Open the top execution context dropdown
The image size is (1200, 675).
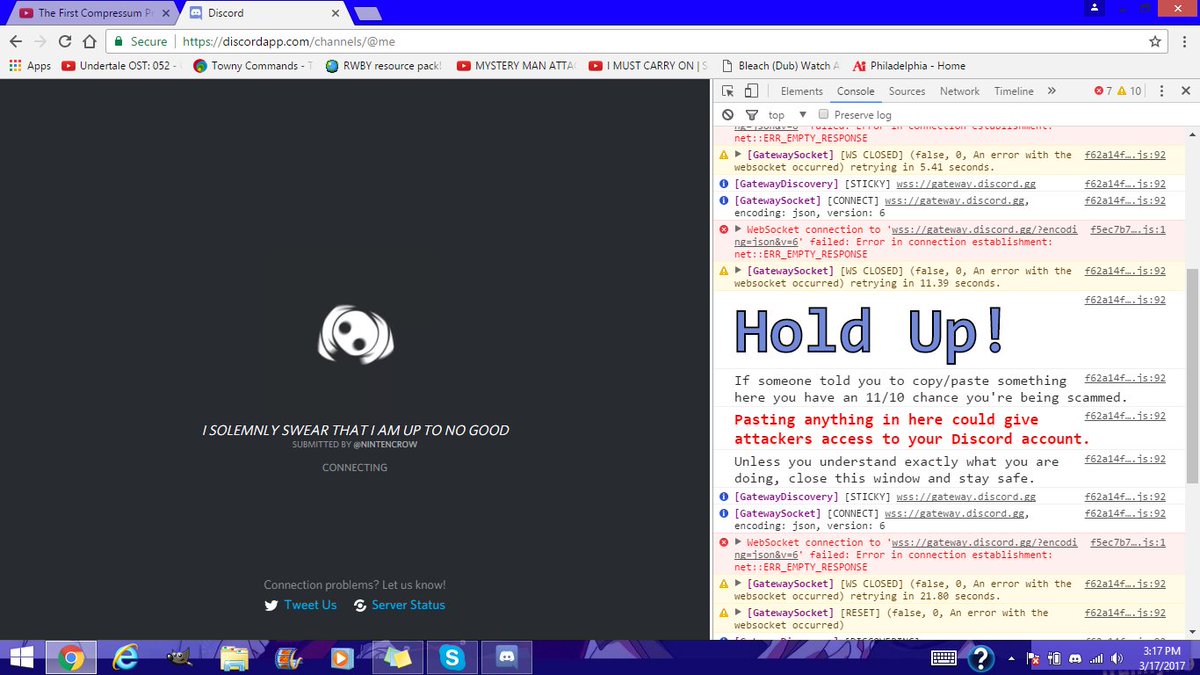click(787, 115)
